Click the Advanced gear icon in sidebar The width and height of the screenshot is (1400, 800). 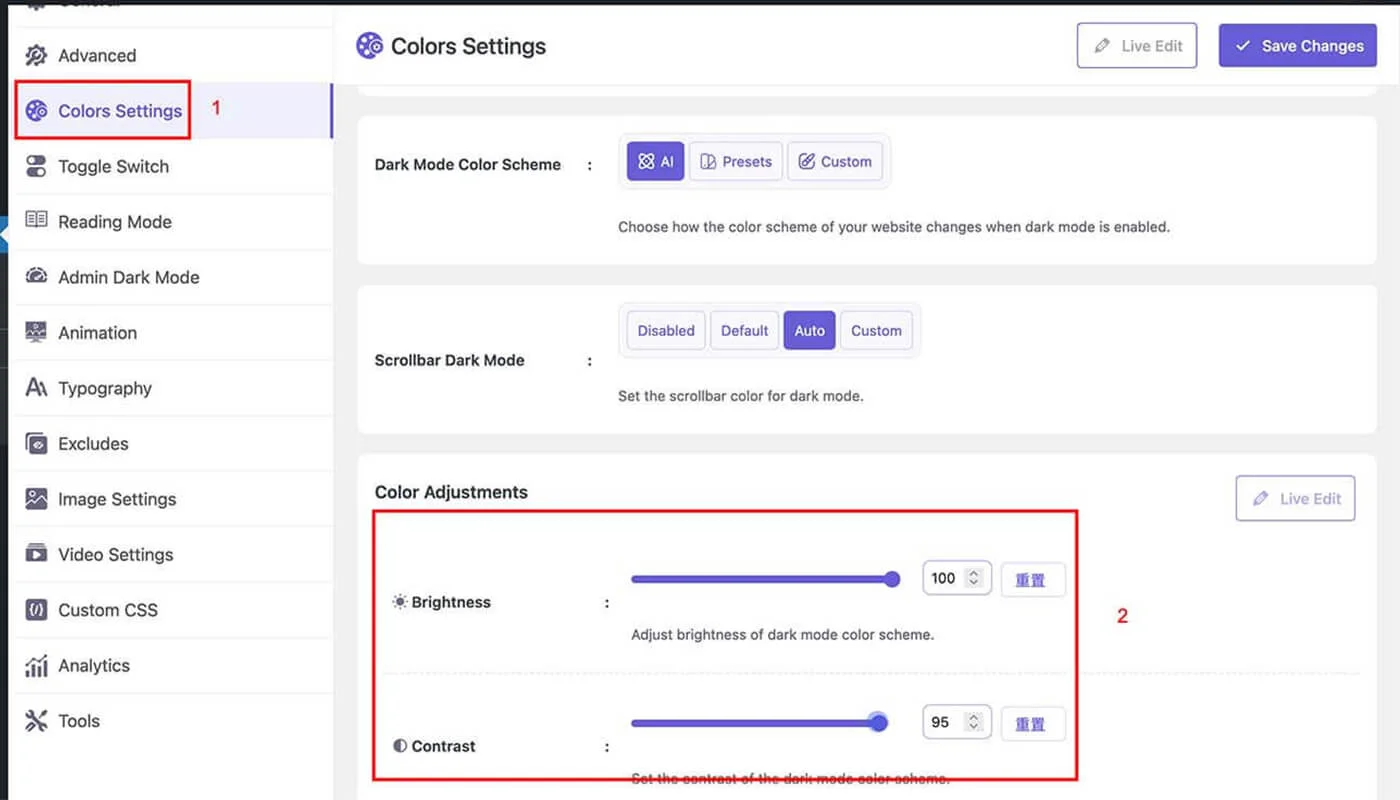tap(36, 55)
